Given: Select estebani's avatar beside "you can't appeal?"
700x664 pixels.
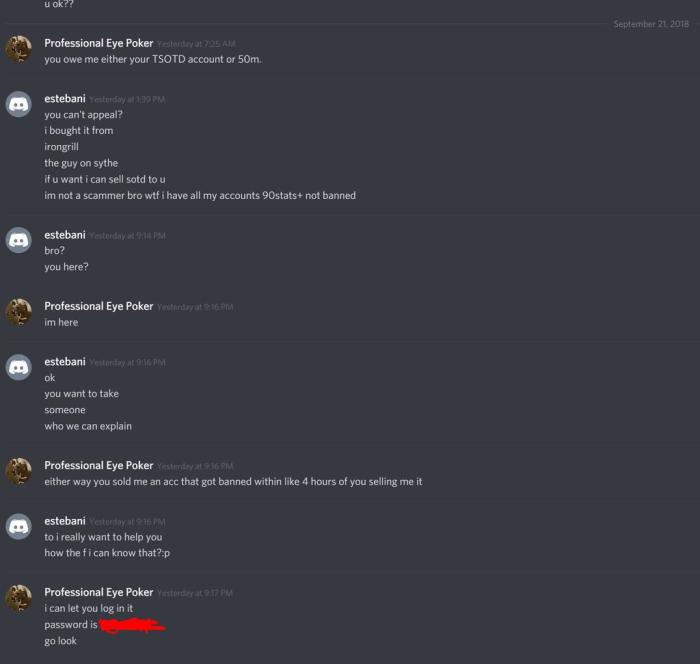Looking at the screenshot, I should point(18,104).
